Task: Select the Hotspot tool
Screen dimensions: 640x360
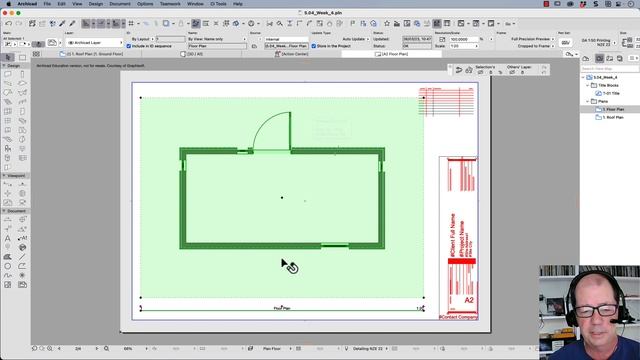Action: tap(22, 276)
